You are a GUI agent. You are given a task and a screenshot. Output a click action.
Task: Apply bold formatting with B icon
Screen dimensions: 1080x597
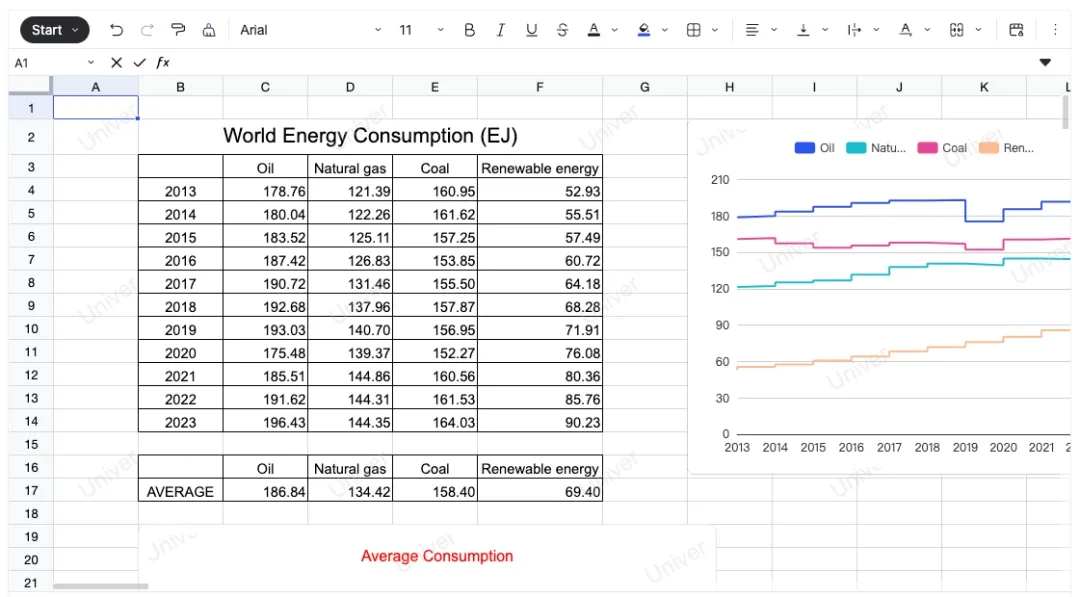tap(469, 30)
